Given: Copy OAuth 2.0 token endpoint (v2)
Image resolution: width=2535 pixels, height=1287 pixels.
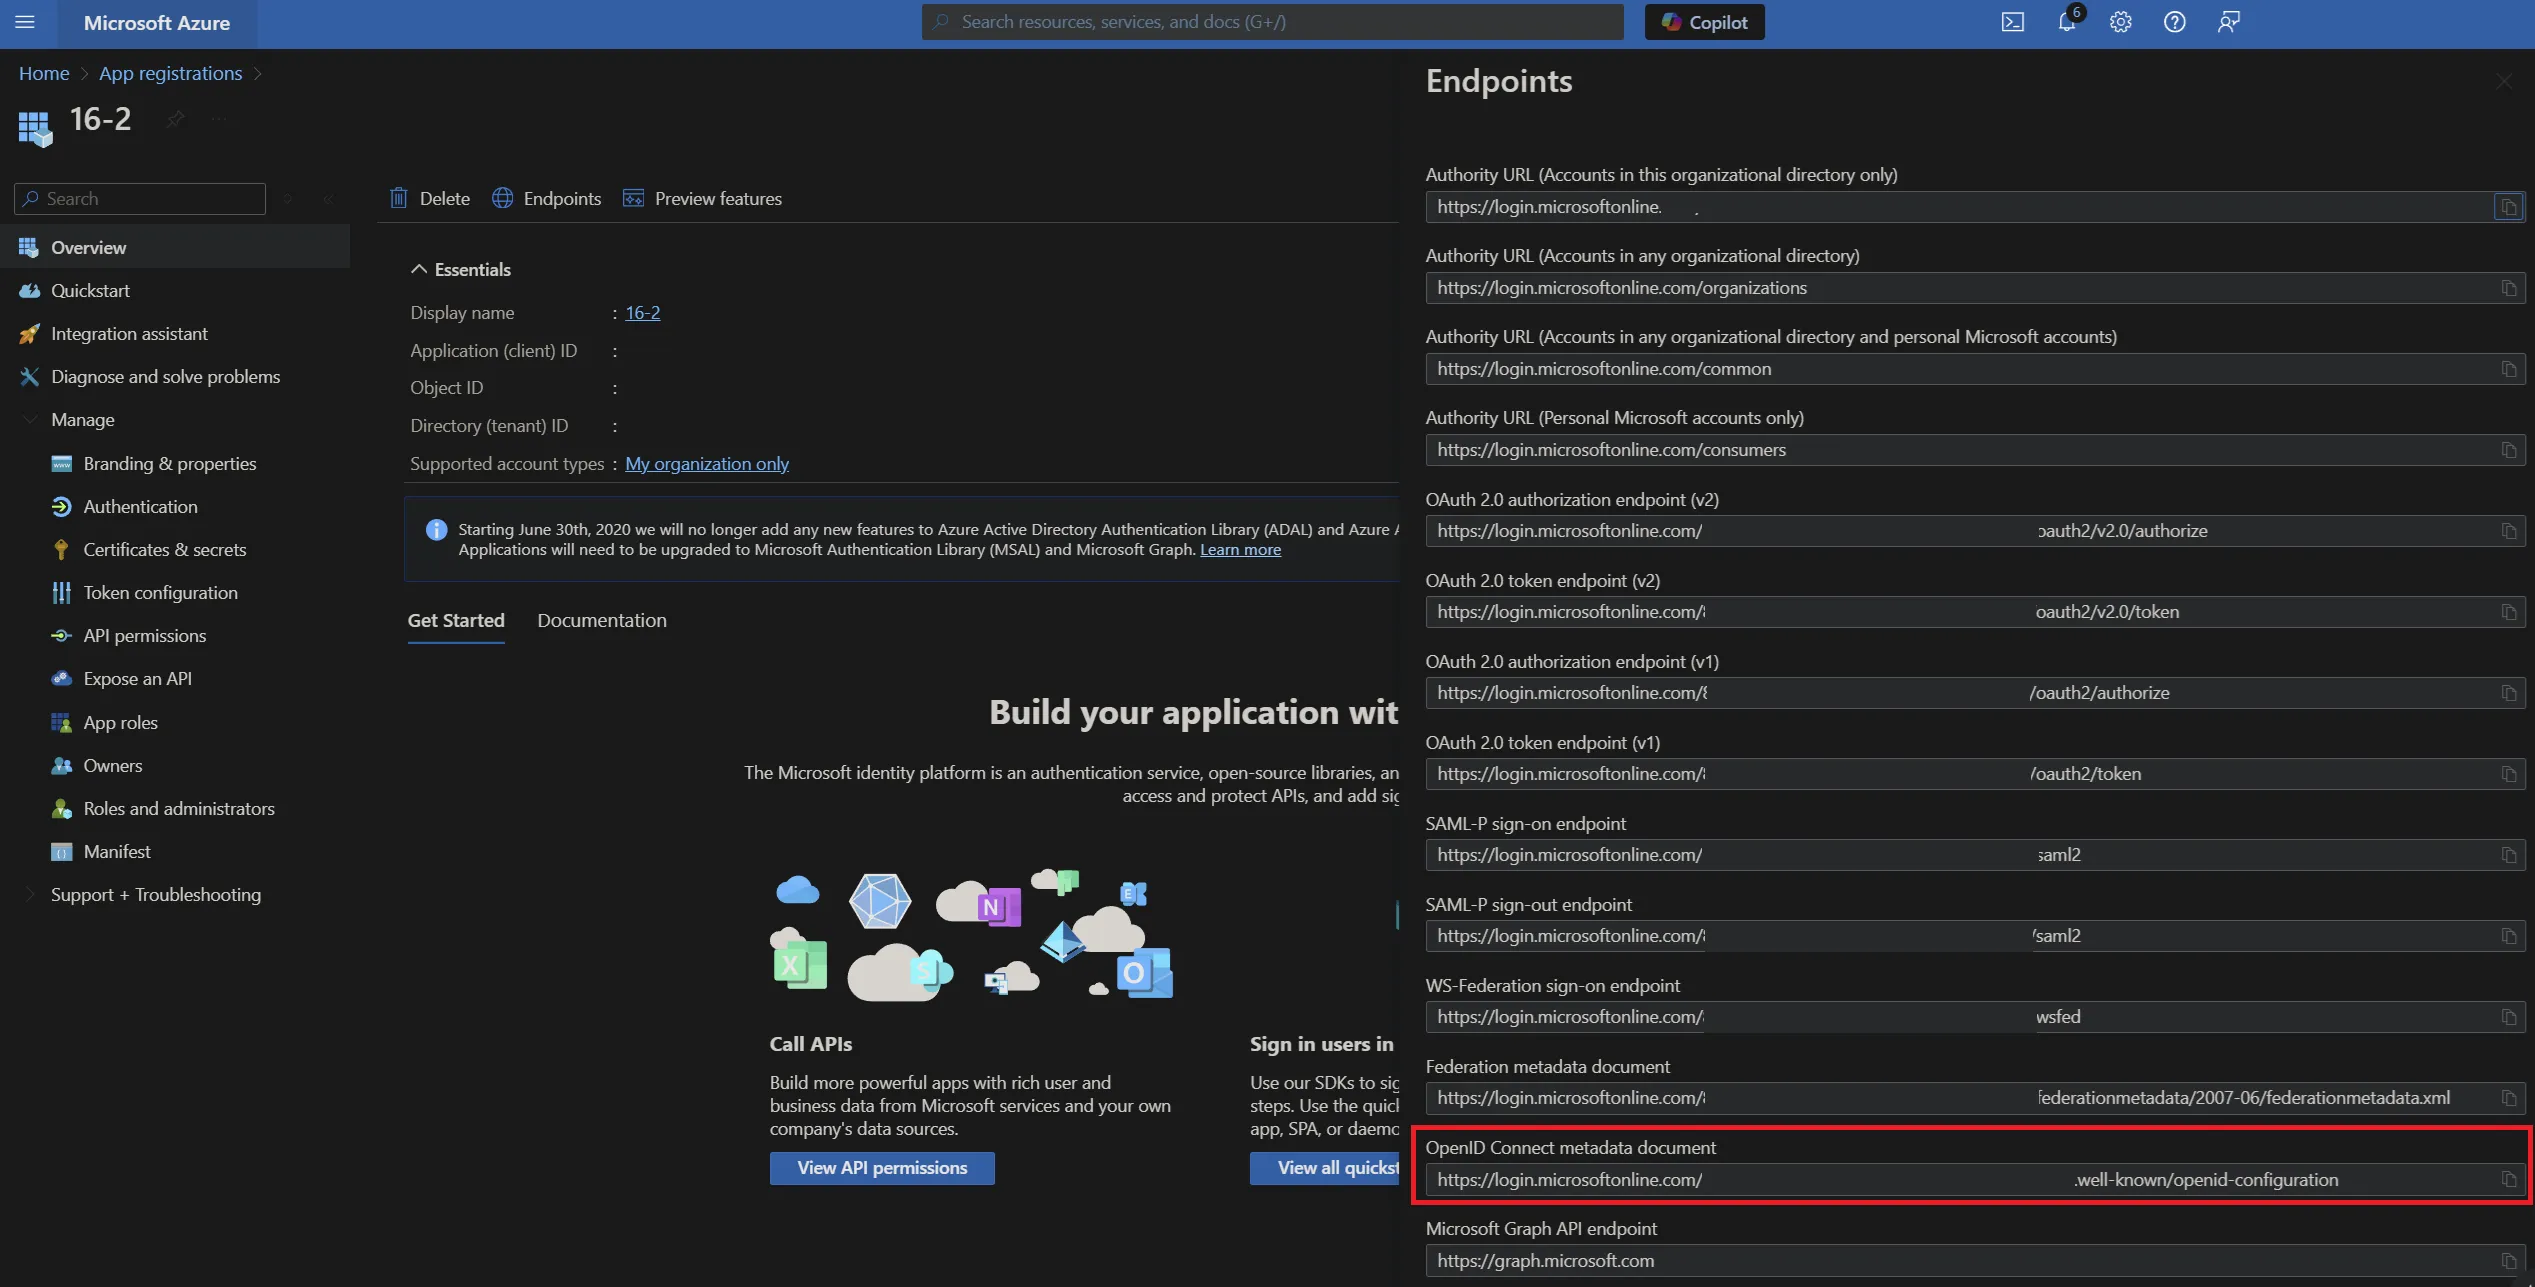Looking at the screenshot, I should 2508,613.
